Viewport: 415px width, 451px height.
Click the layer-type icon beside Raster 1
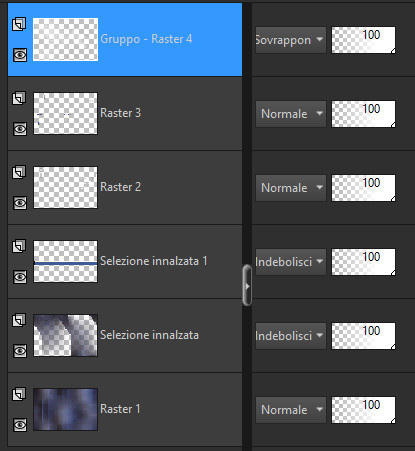pos(19,394)
